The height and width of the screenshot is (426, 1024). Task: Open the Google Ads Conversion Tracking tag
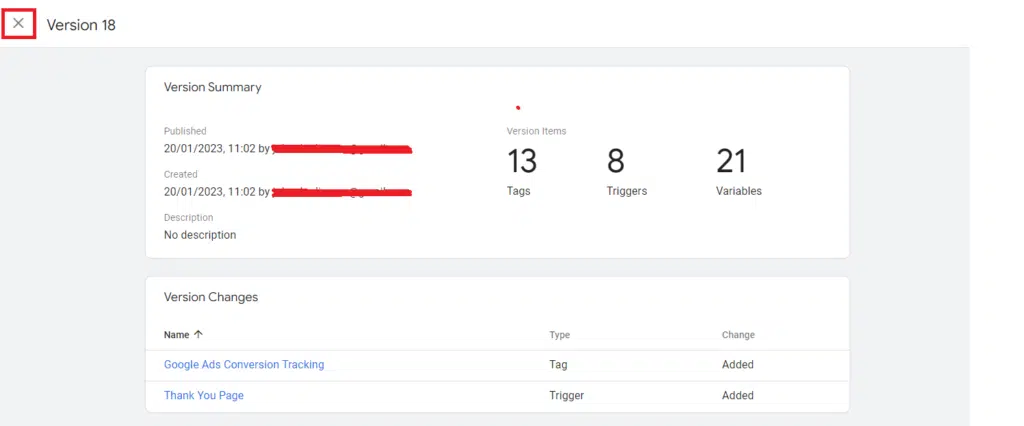point(244,365)
